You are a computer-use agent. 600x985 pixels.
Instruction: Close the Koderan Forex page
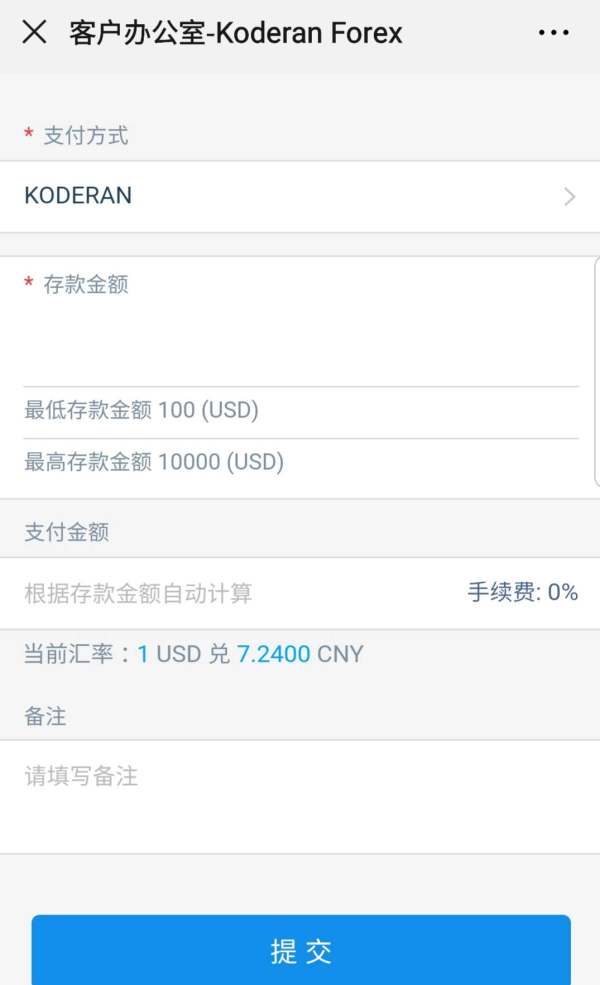(x=34, y=33)
